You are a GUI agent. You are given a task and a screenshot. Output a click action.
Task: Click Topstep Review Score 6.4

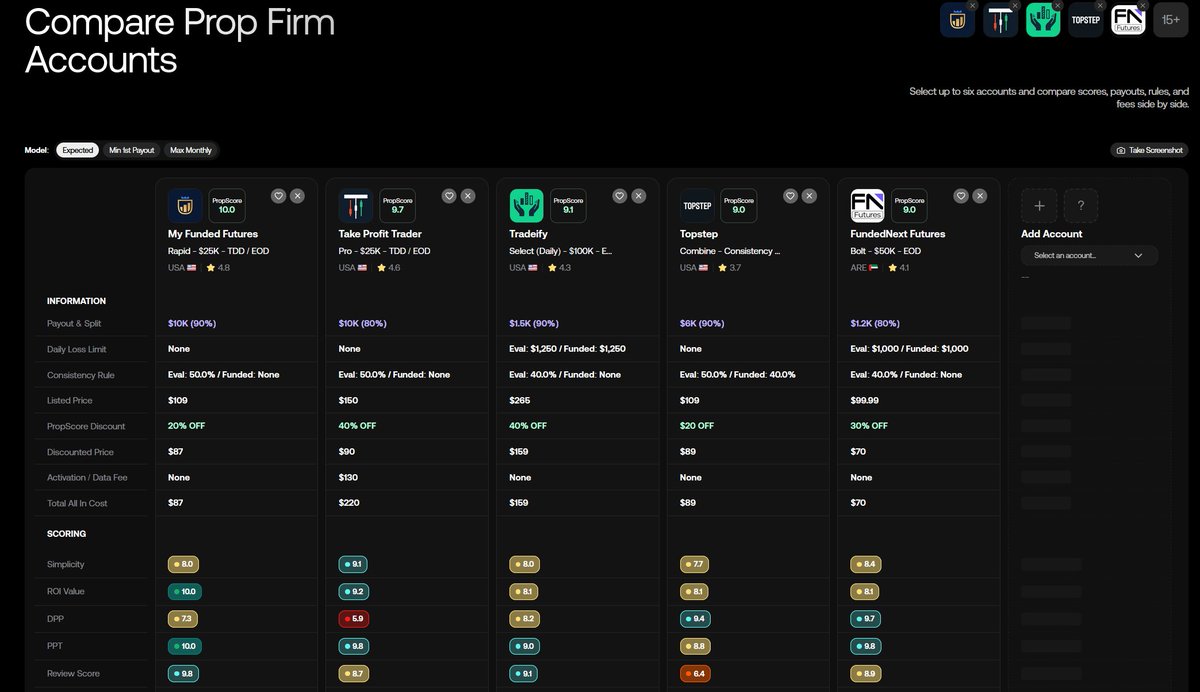coord(694,674)
